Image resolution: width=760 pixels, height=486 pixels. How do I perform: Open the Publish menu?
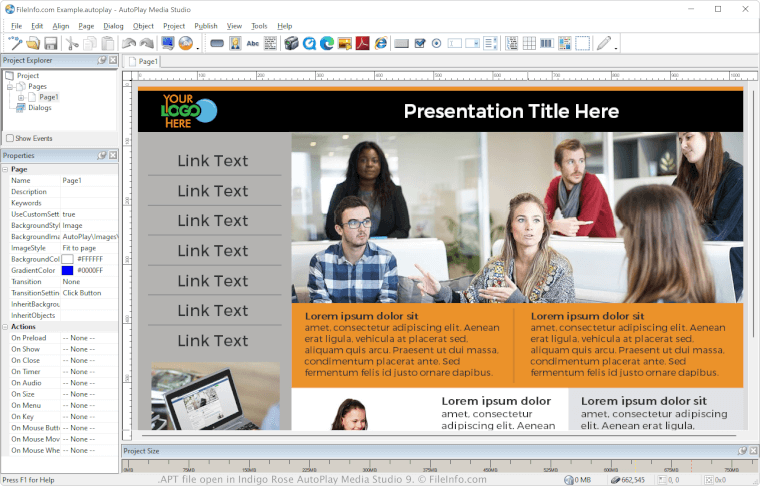206,25
